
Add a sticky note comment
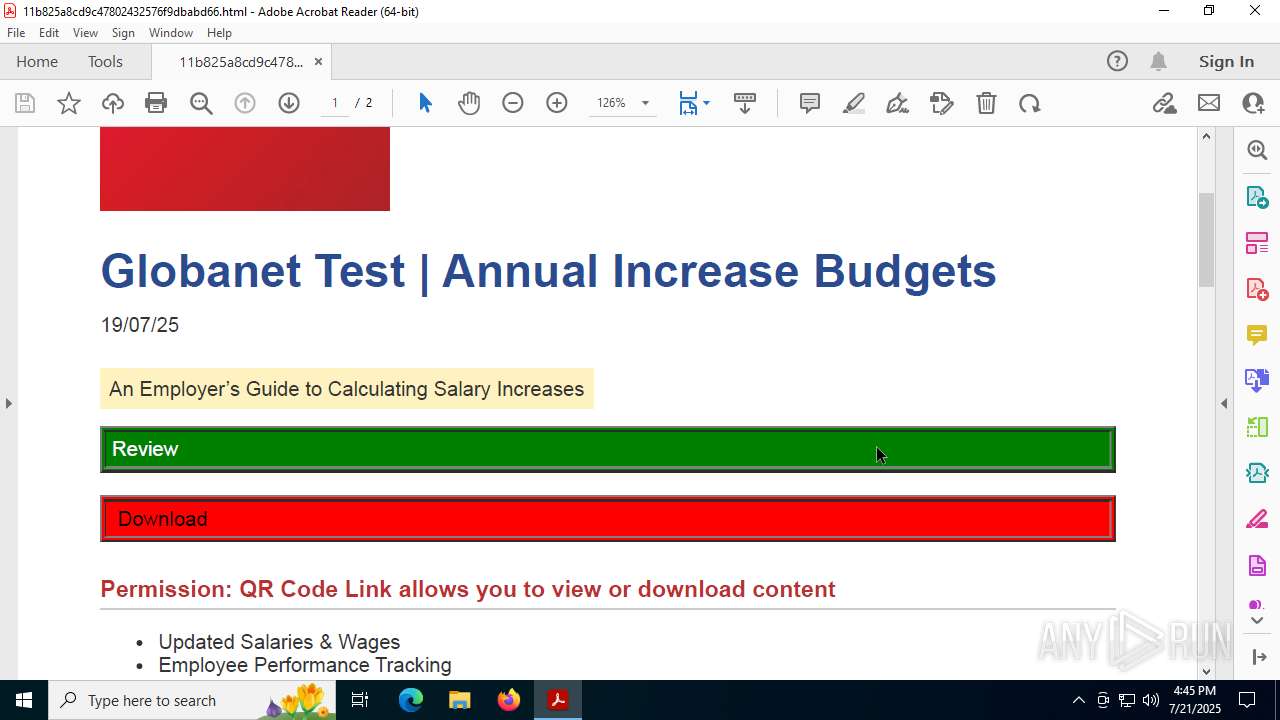[810, 103]
